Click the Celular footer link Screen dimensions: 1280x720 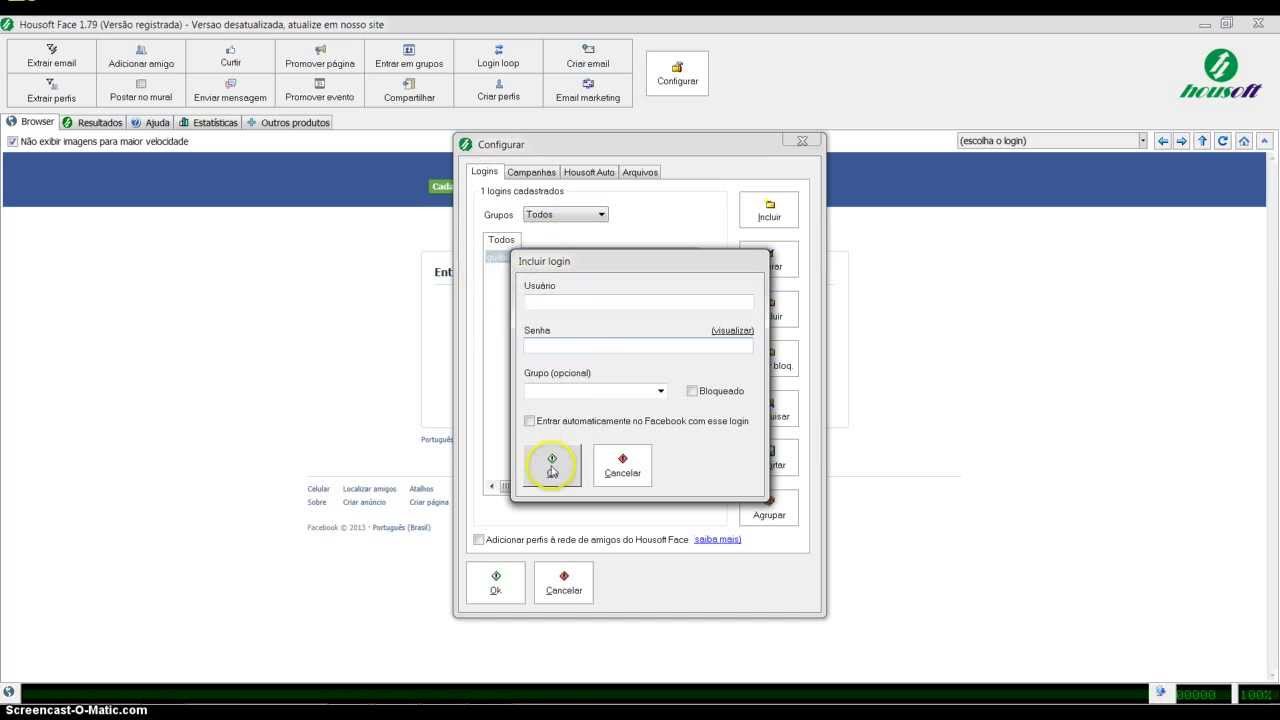[x=318, y=490]
